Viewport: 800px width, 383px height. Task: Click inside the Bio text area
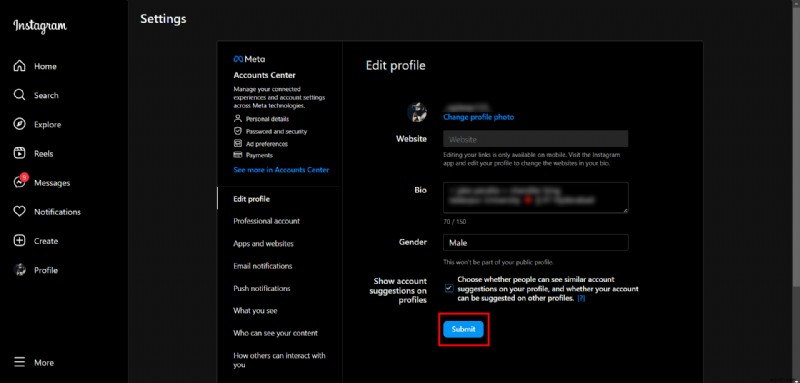tap(535, 197)
